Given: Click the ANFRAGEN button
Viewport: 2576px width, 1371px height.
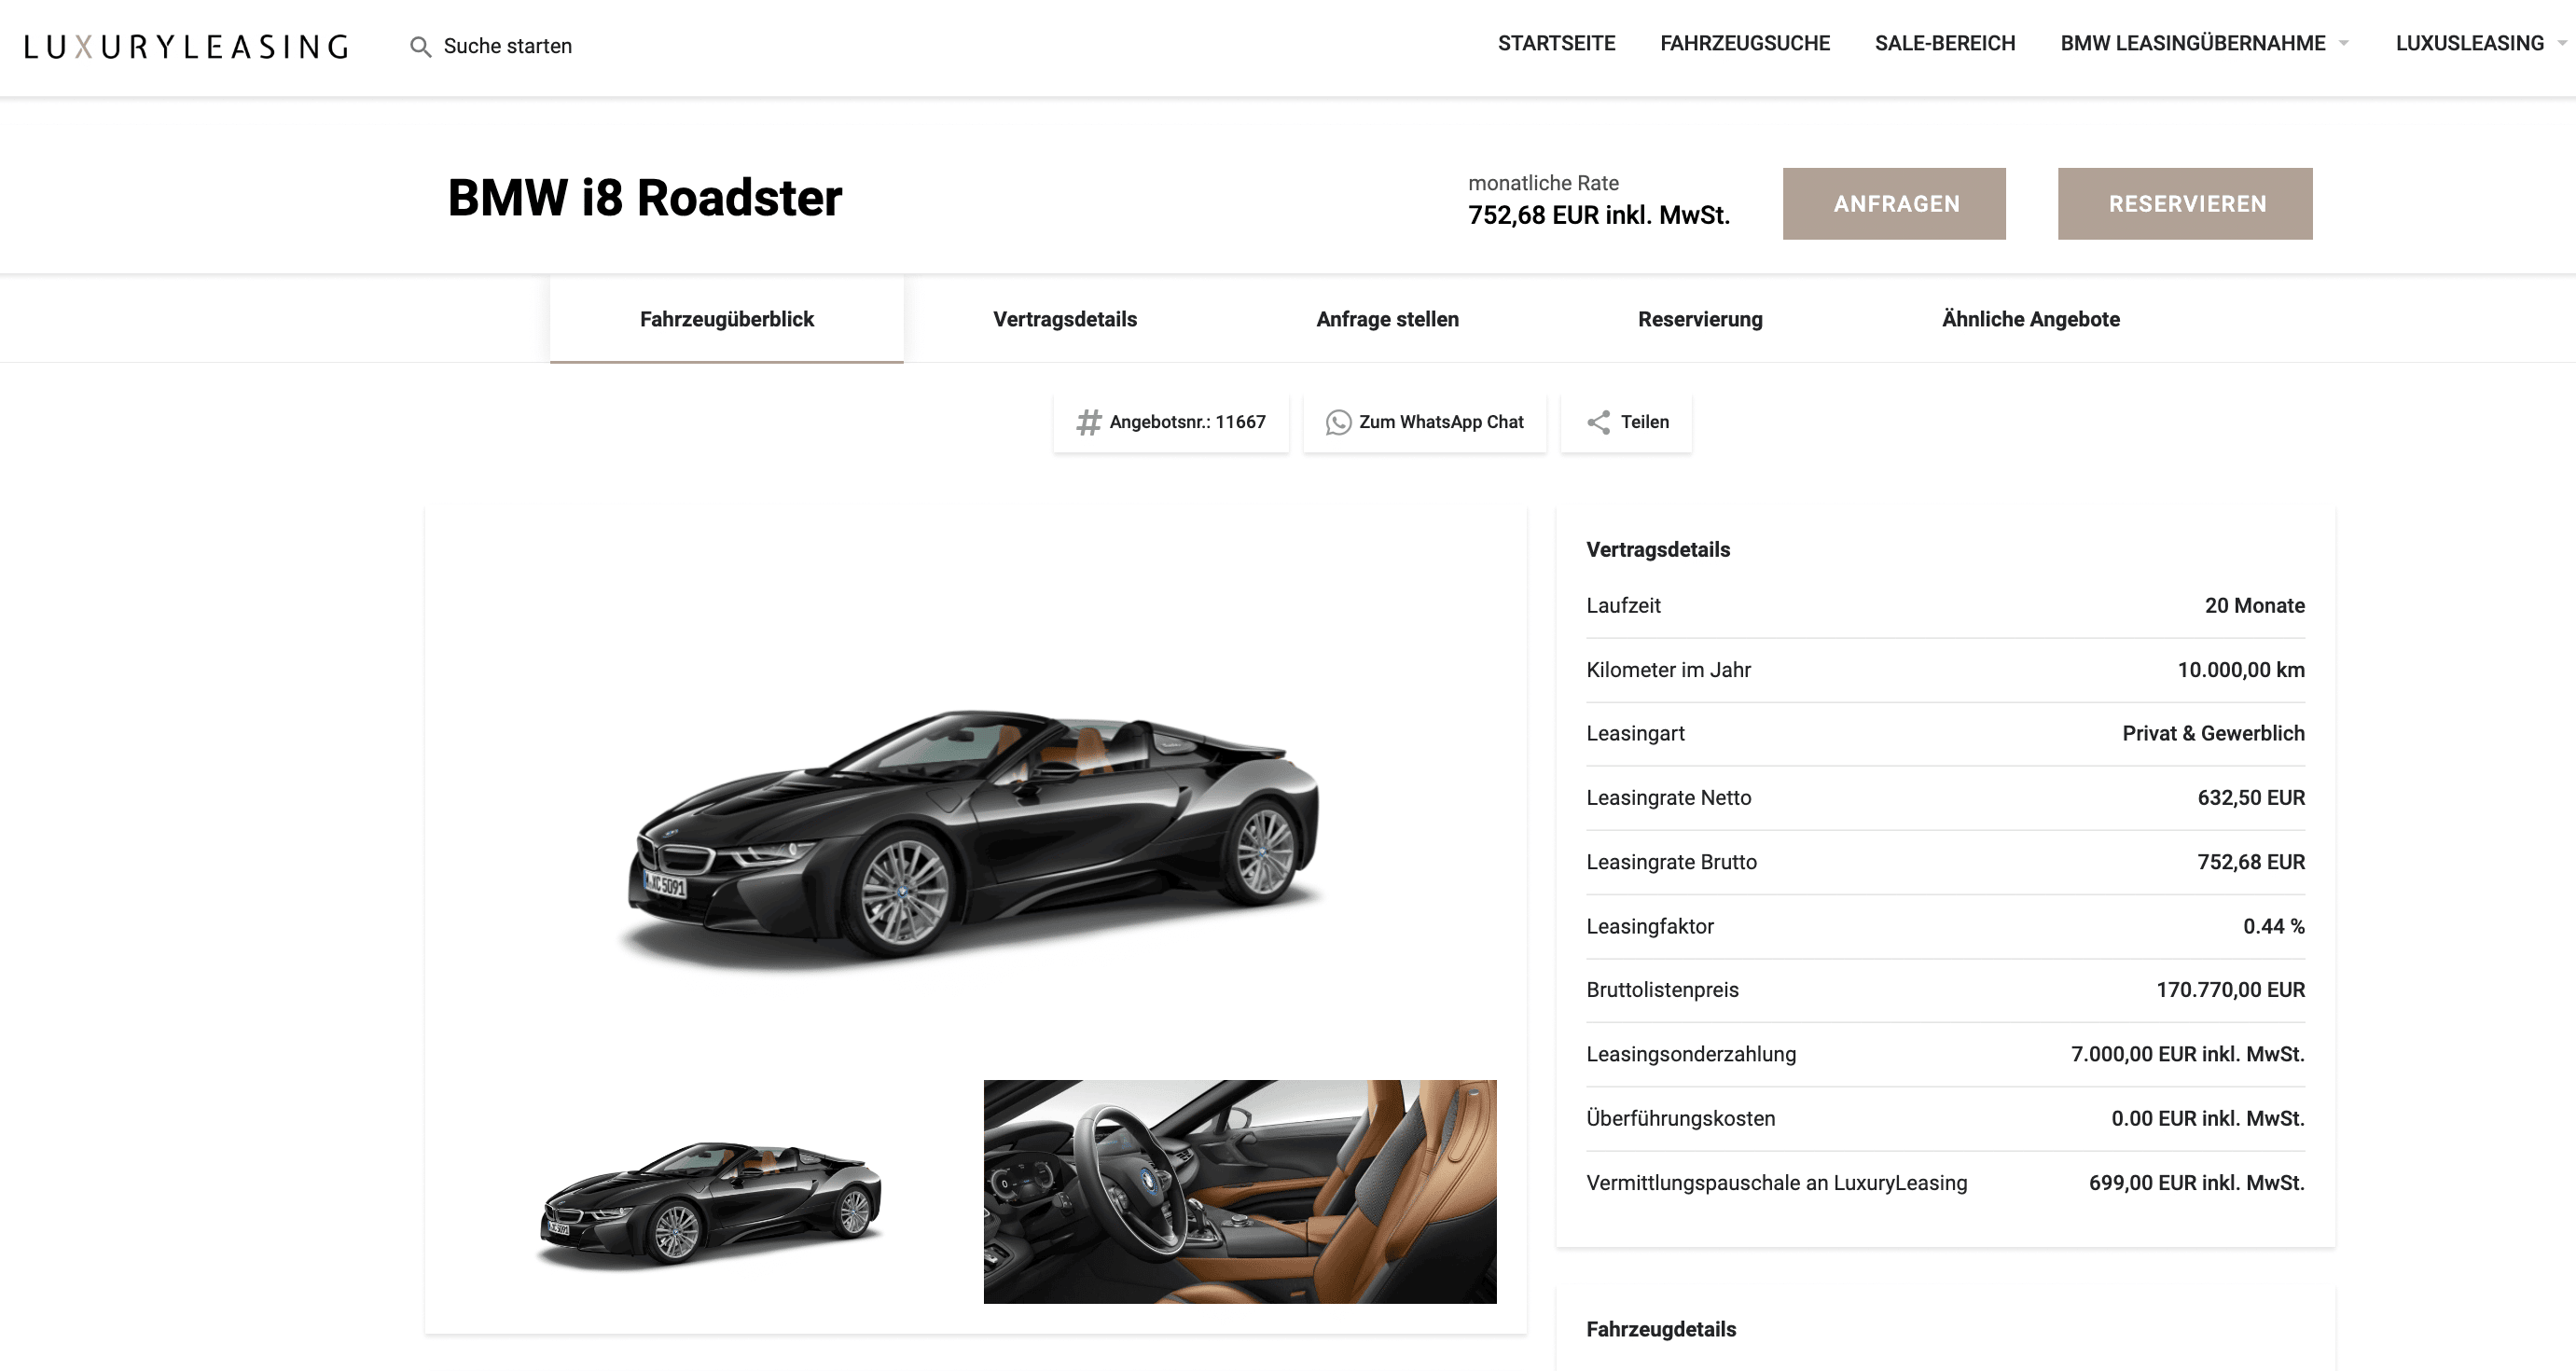Looking at the screenshot, I should 1894,203.
